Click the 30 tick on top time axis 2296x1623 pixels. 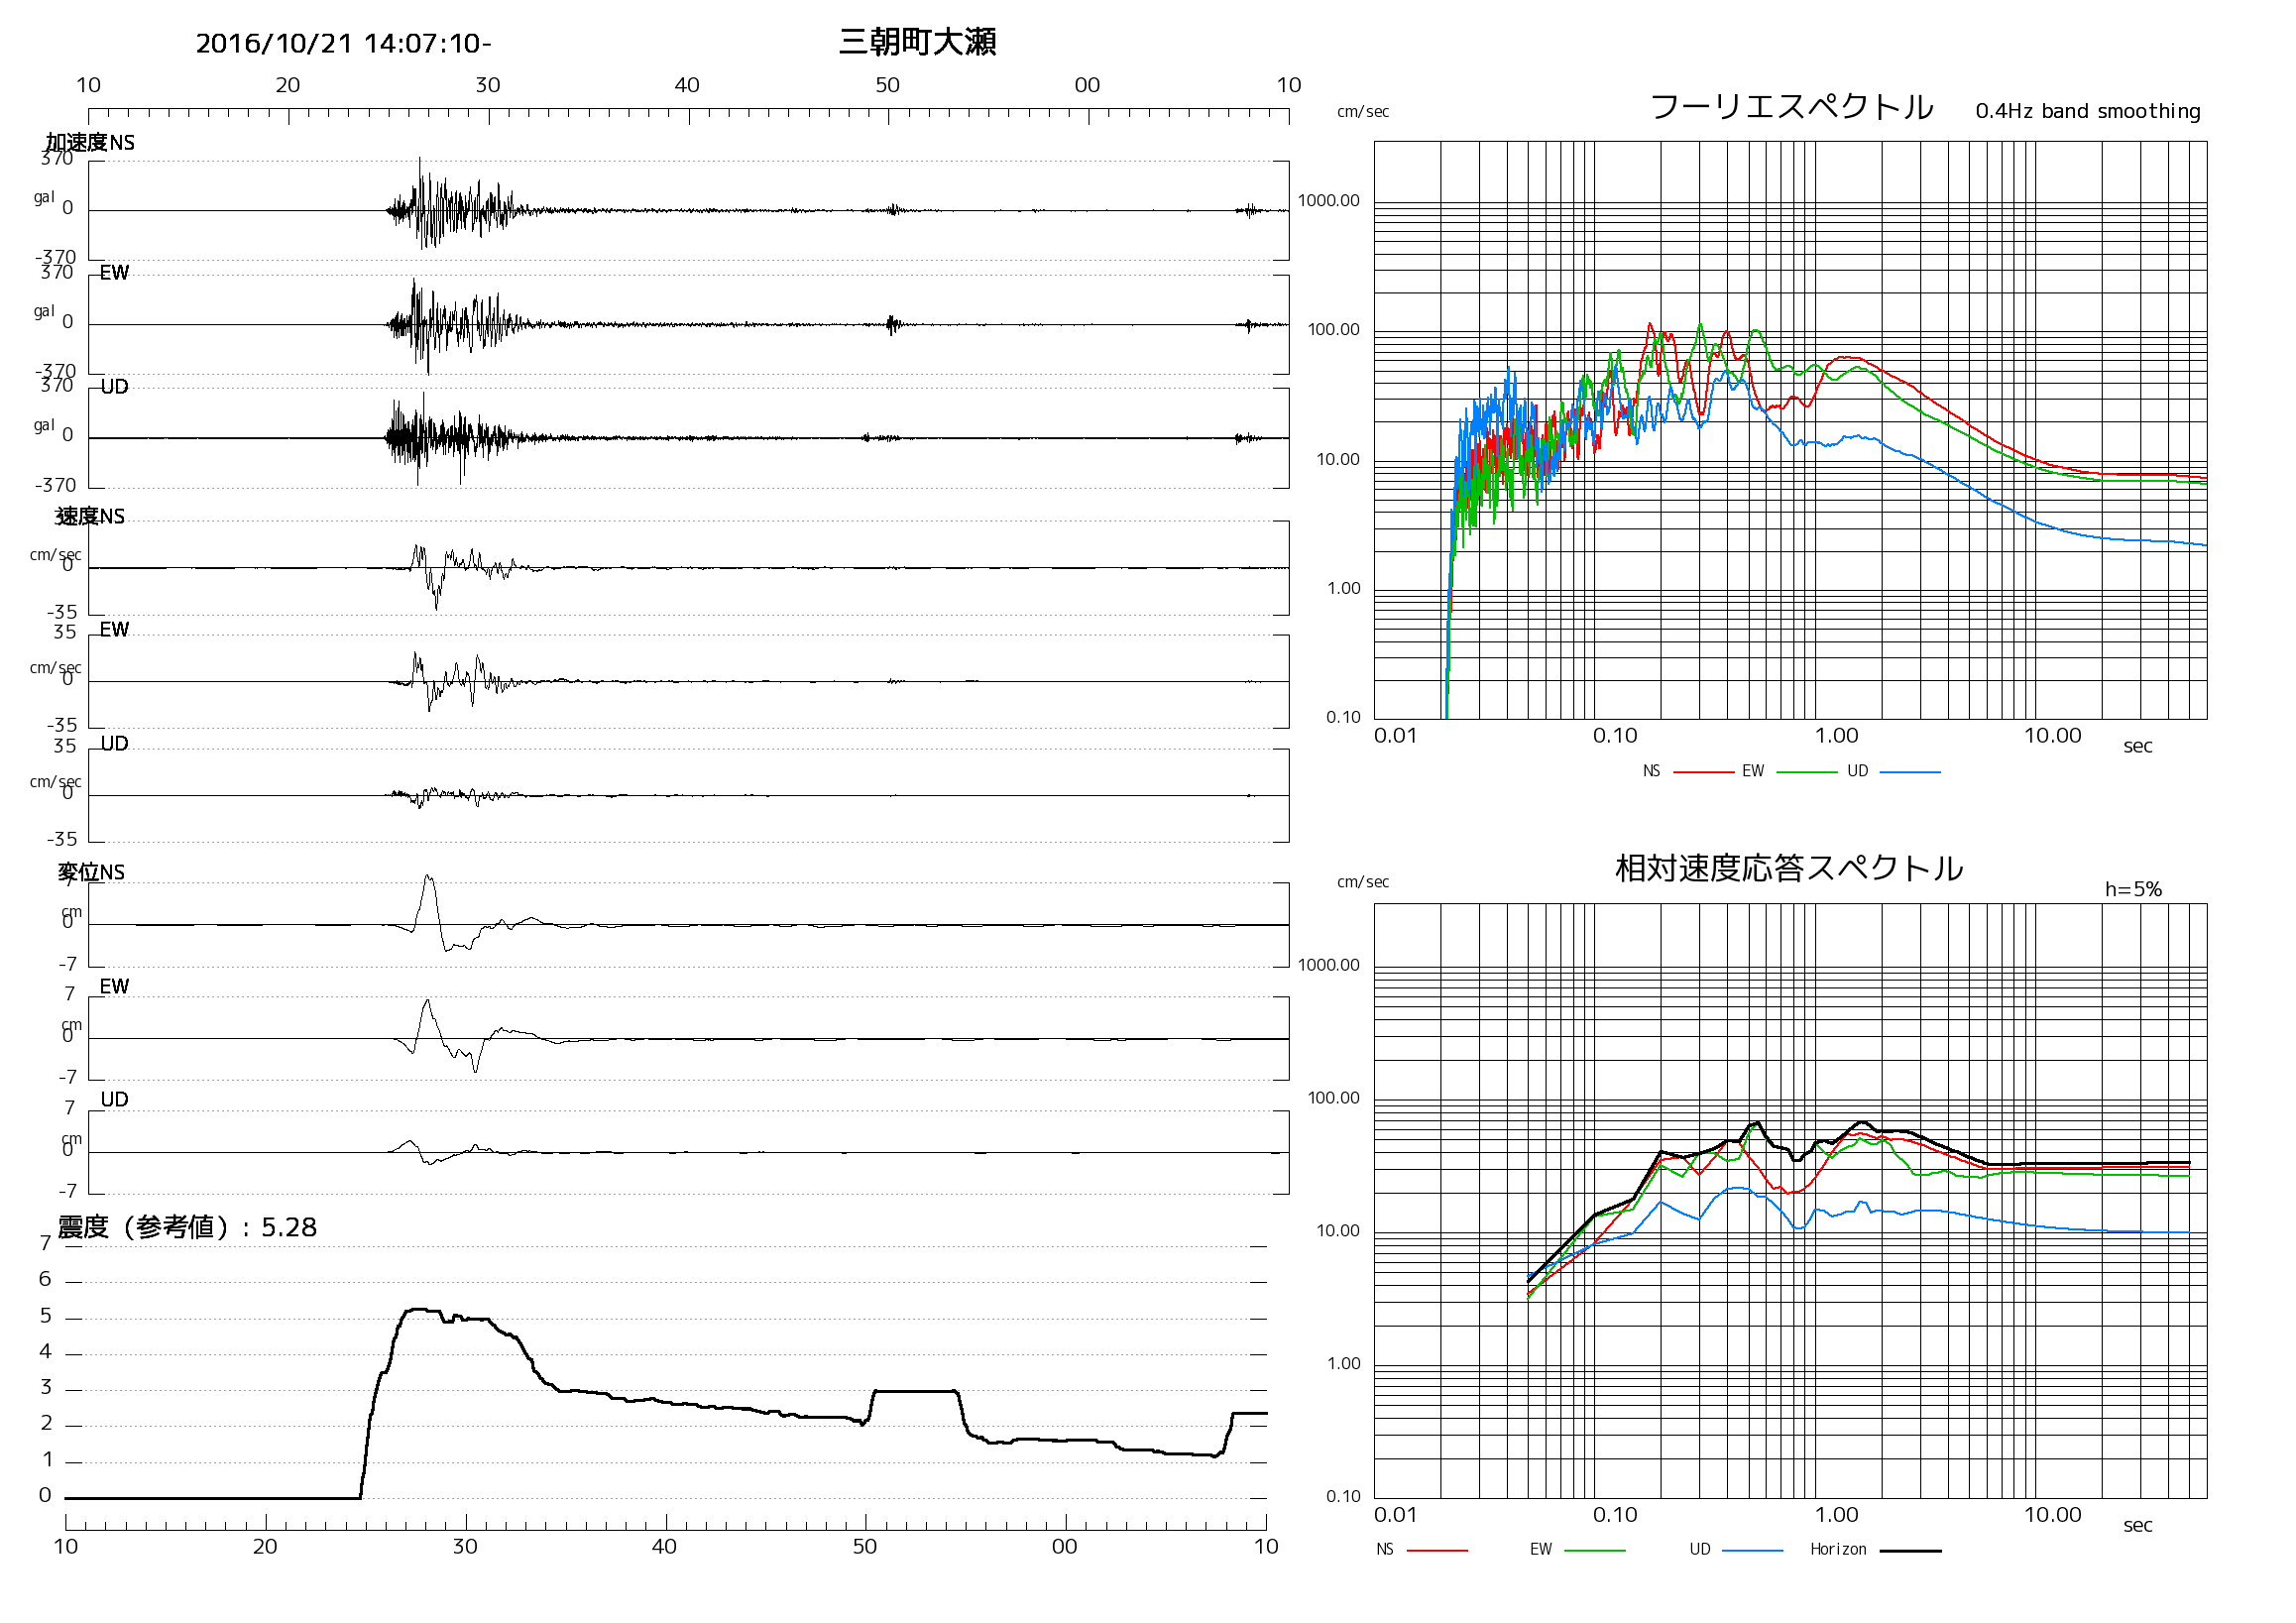tap(487, 85)
